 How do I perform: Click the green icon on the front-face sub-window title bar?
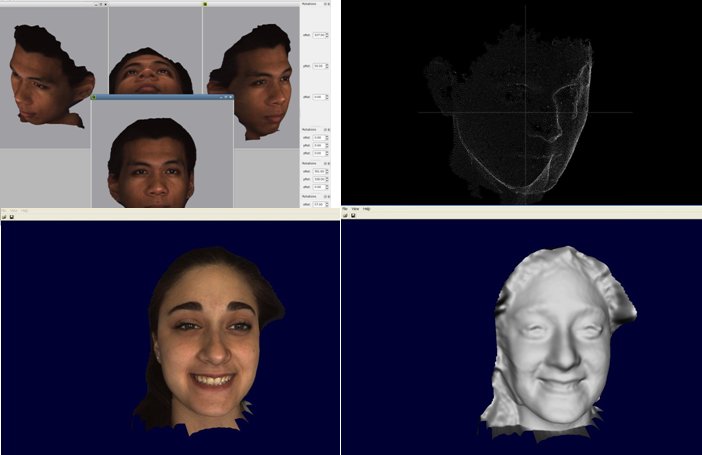click(93, 97)
